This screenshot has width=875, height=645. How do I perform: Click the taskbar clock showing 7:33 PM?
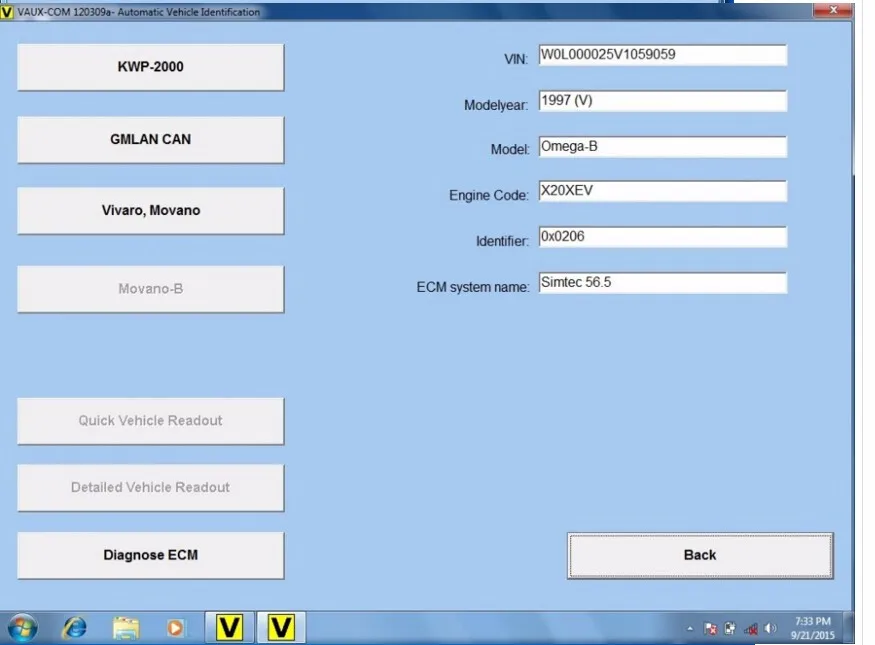click(812, 628)
